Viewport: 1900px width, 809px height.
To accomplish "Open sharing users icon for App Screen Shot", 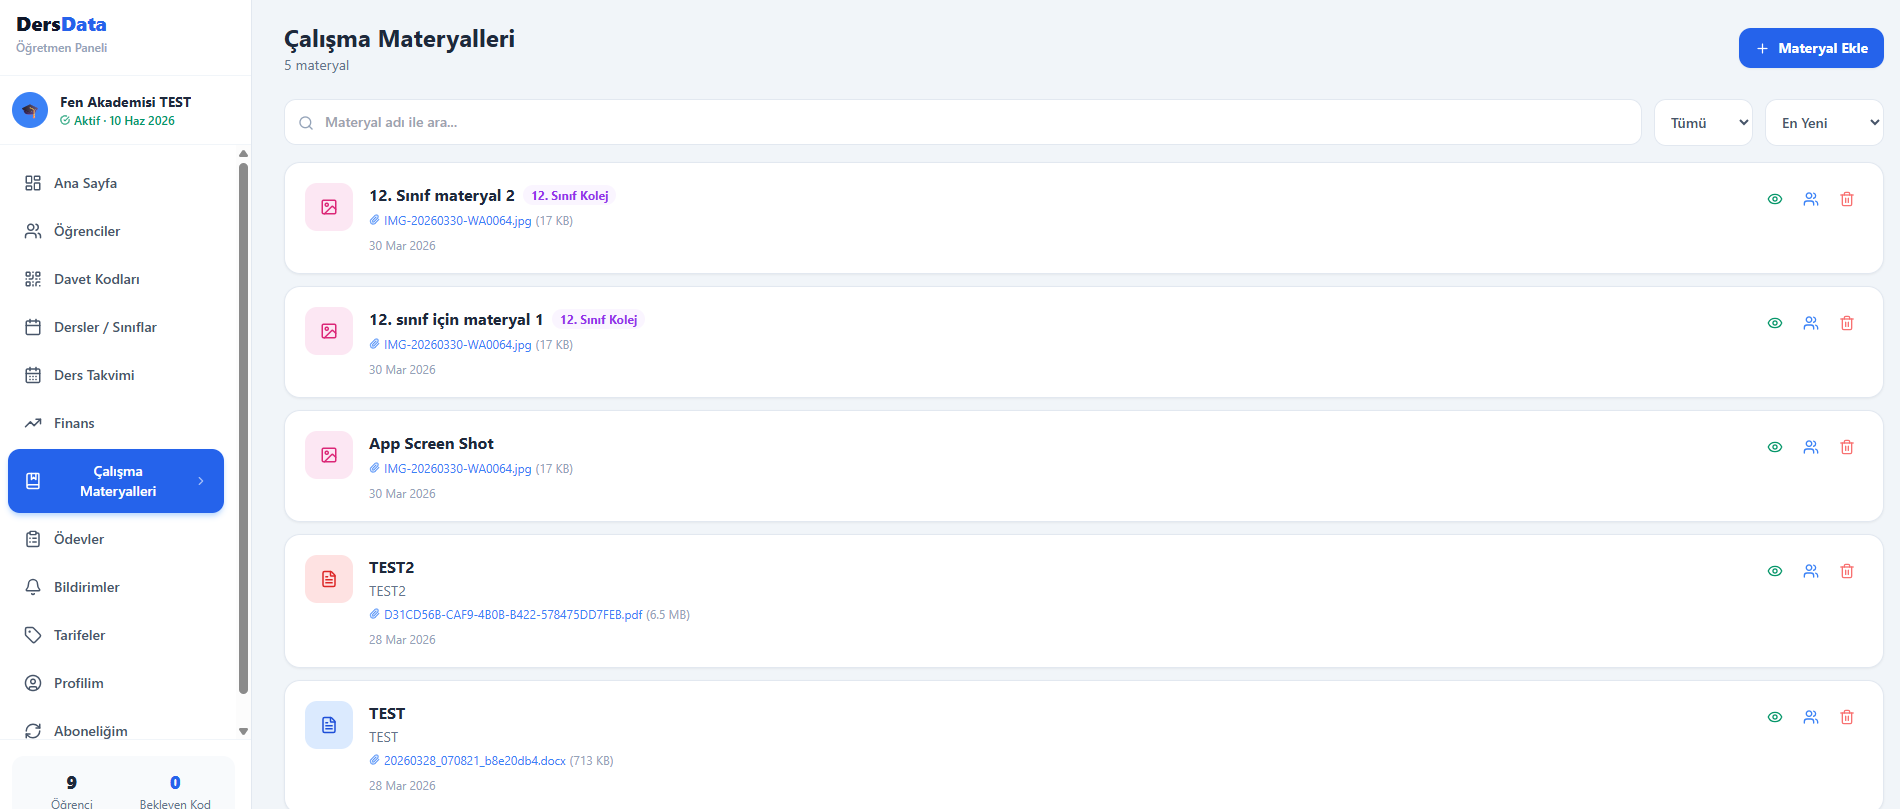I will point(1810,447).
